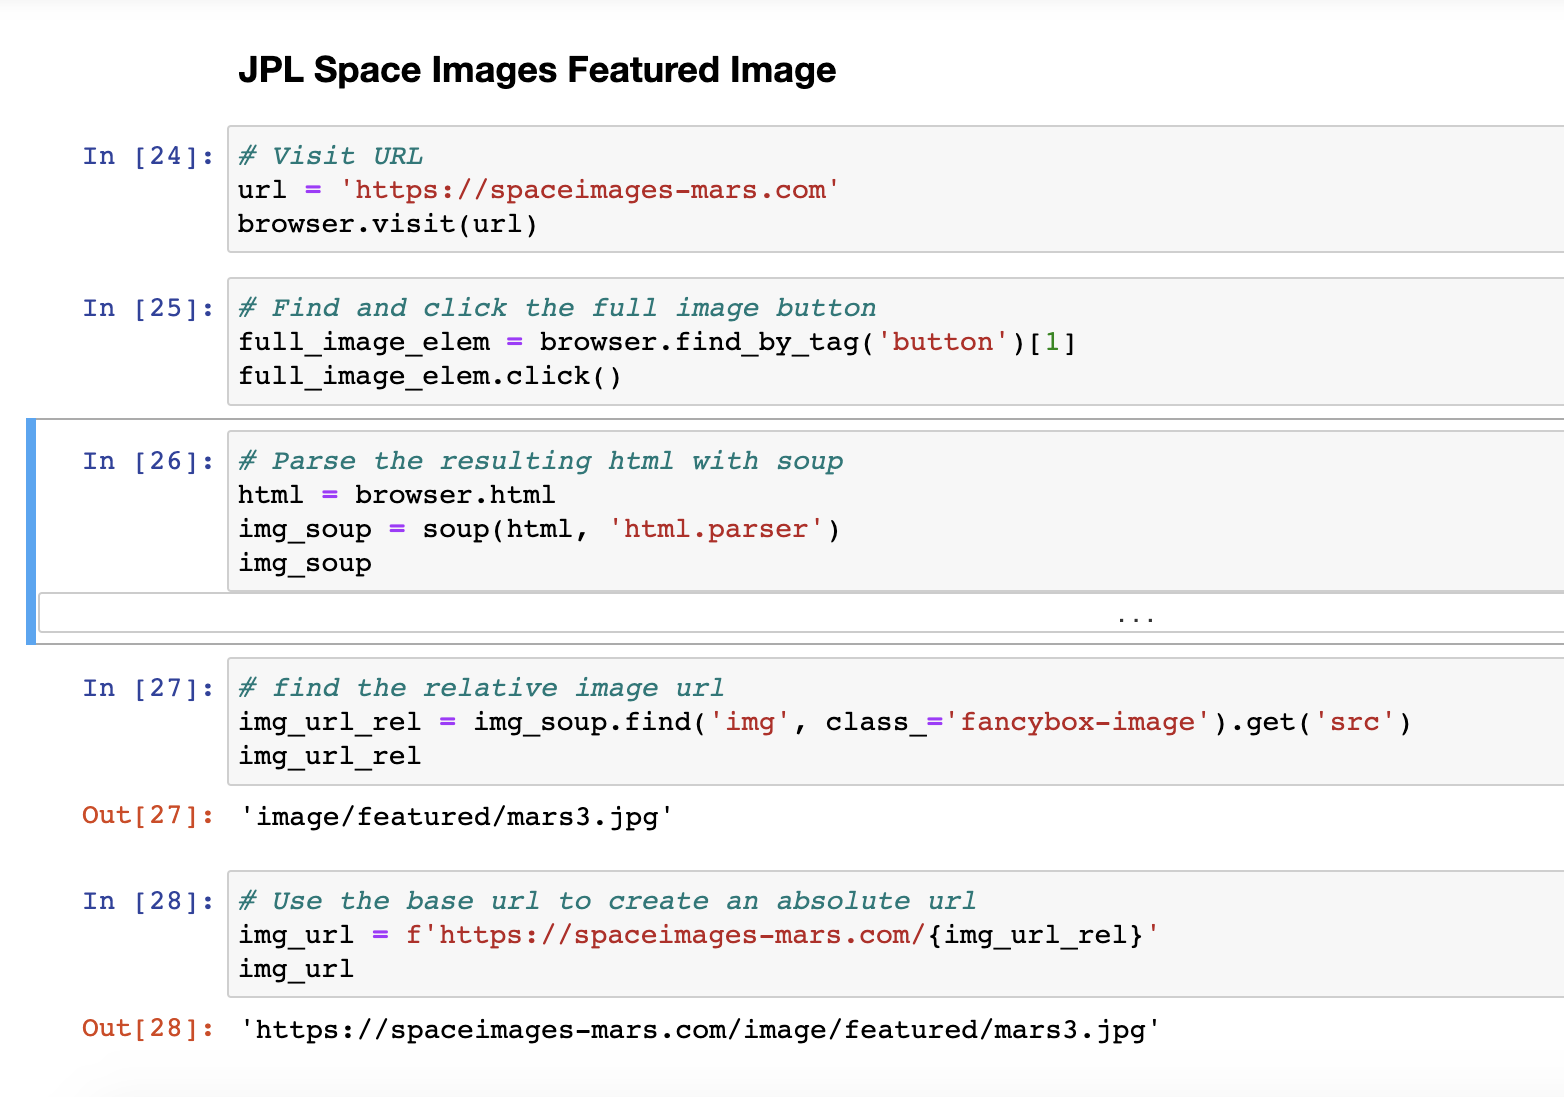The height and width of the screenshot is (1097, 1564).
Task: Click the full_image_elem.click() line
Action: pyautogui.click(x=430, y=376)
